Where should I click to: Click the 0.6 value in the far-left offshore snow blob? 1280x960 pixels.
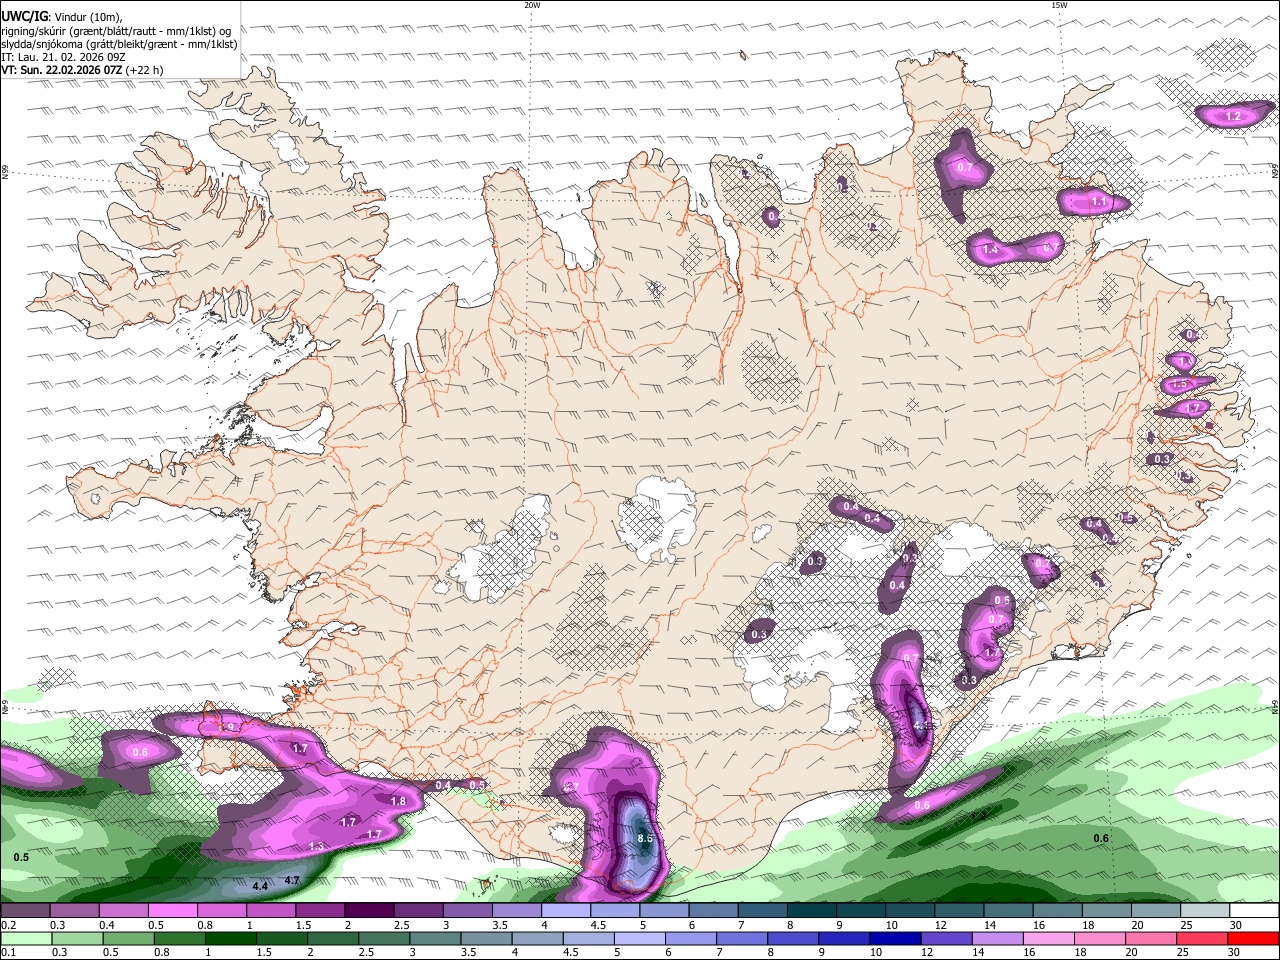pos(140,752)
